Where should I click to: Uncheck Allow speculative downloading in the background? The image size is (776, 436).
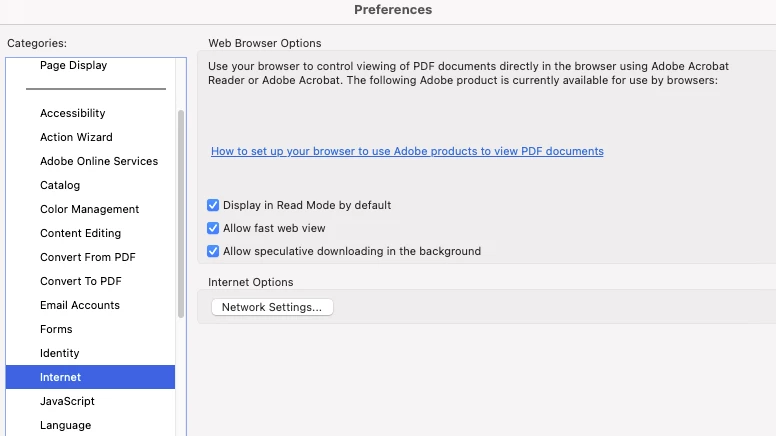(213, 251)
